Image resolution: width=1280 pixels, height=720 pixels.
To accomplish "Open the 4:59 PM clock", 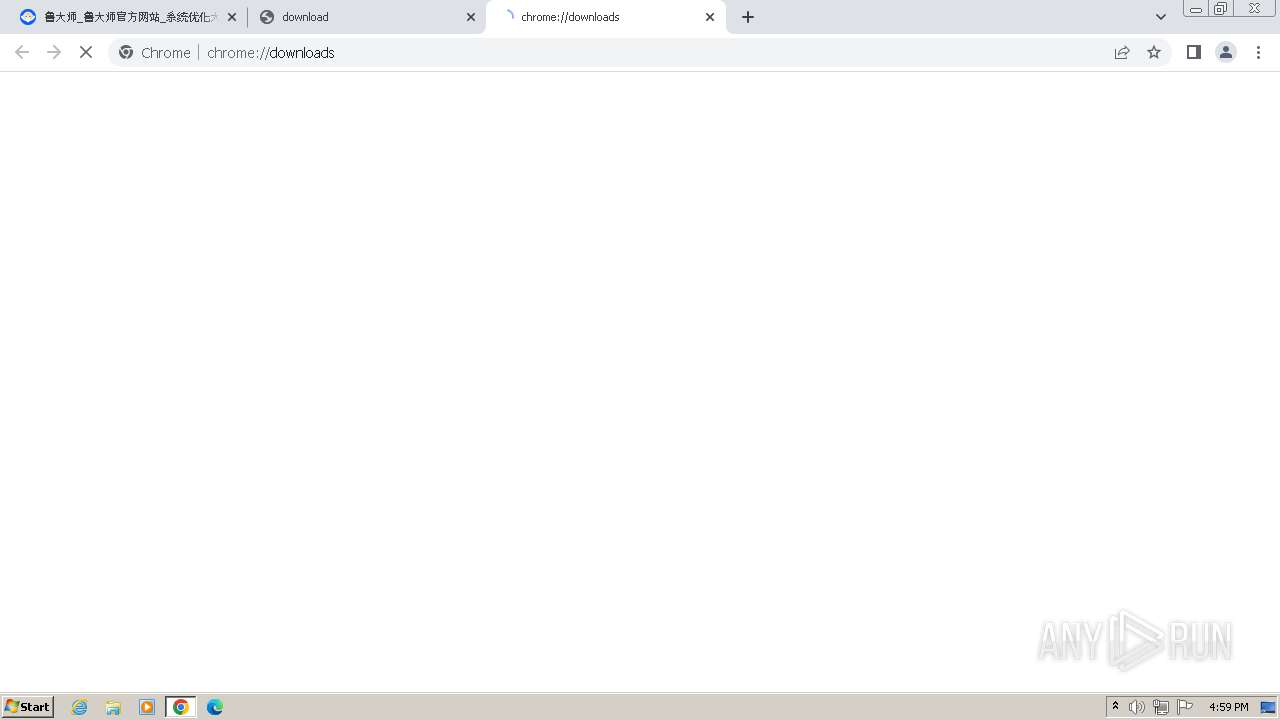I will [x=1228, y=707].
